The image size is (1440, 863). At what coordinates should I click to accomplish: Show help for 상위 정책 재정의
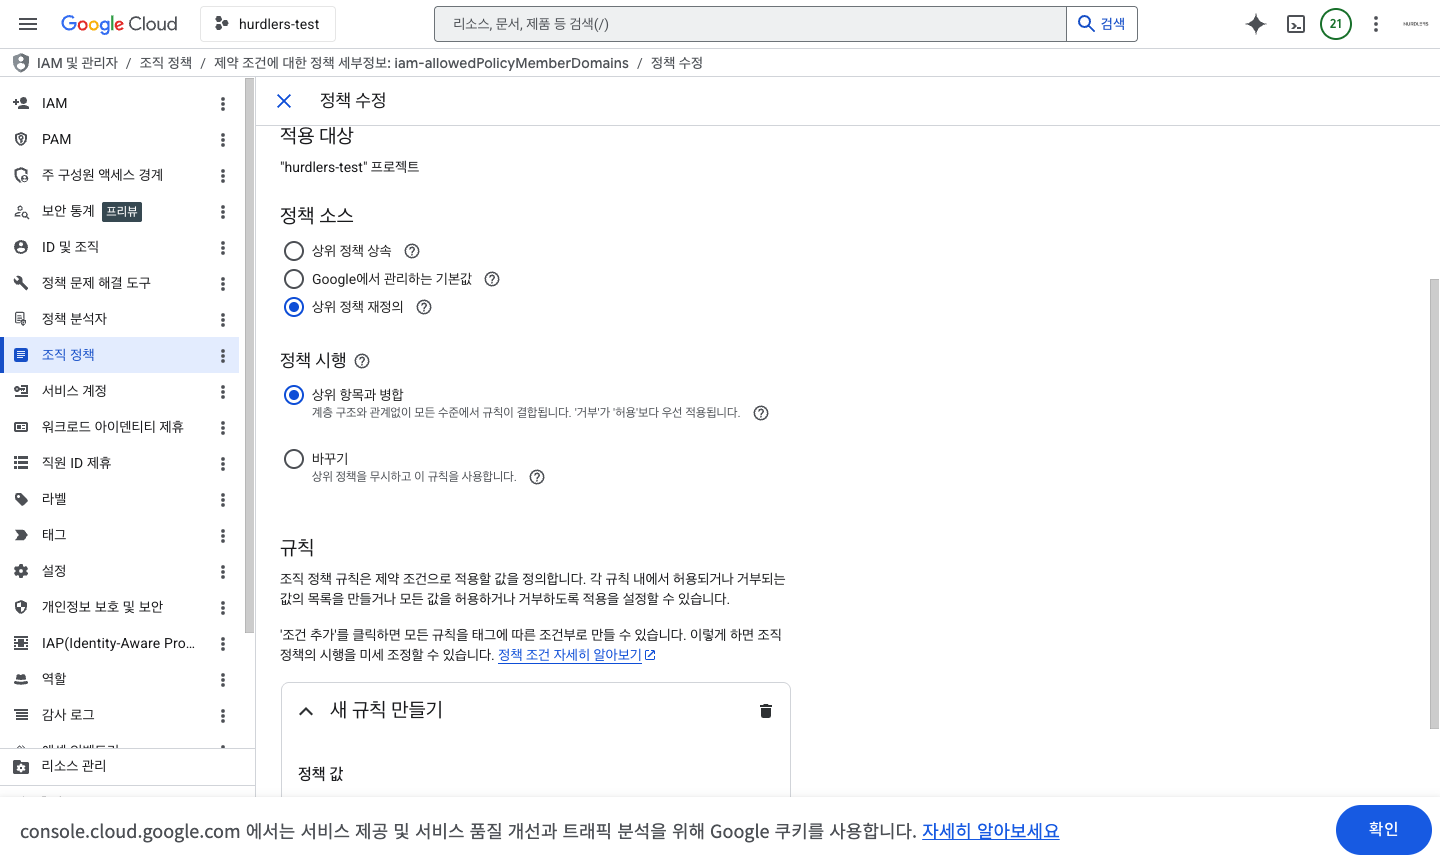[x=424, y=307]
